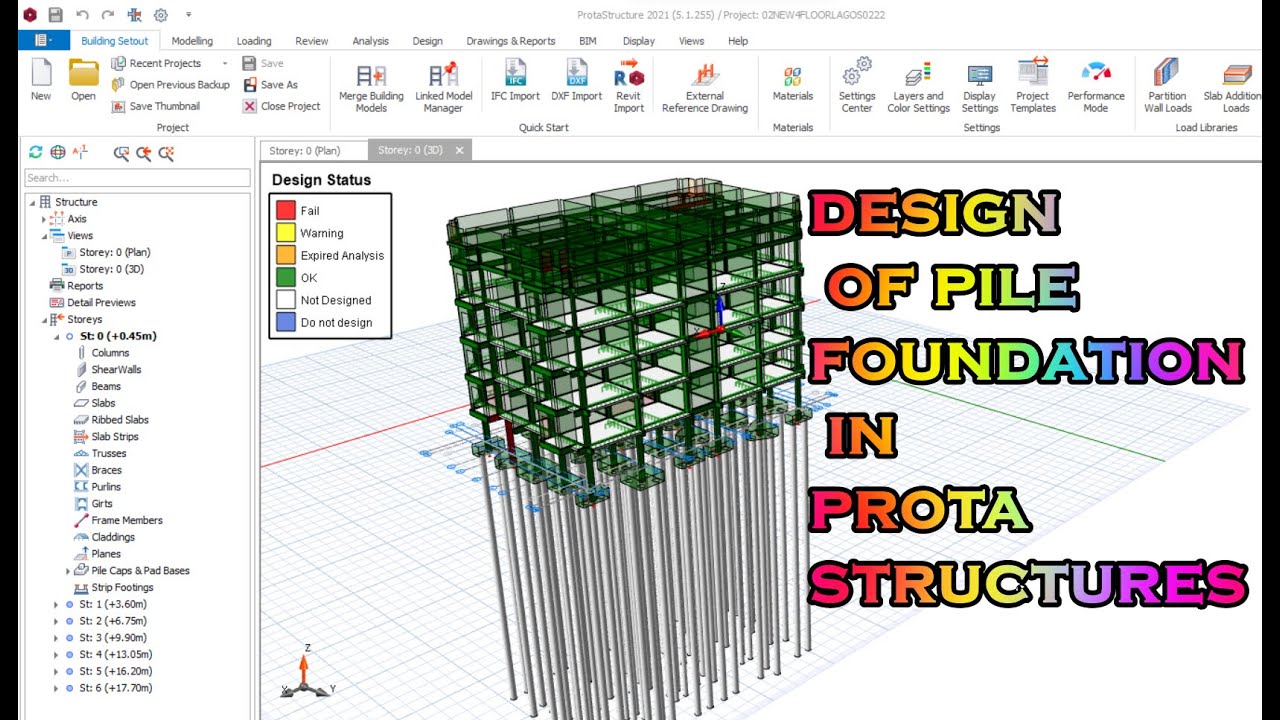Viewport: 1280px width, 720px height.
Task: Click the third magnifier icon with red cross
Action: (166, 153)
